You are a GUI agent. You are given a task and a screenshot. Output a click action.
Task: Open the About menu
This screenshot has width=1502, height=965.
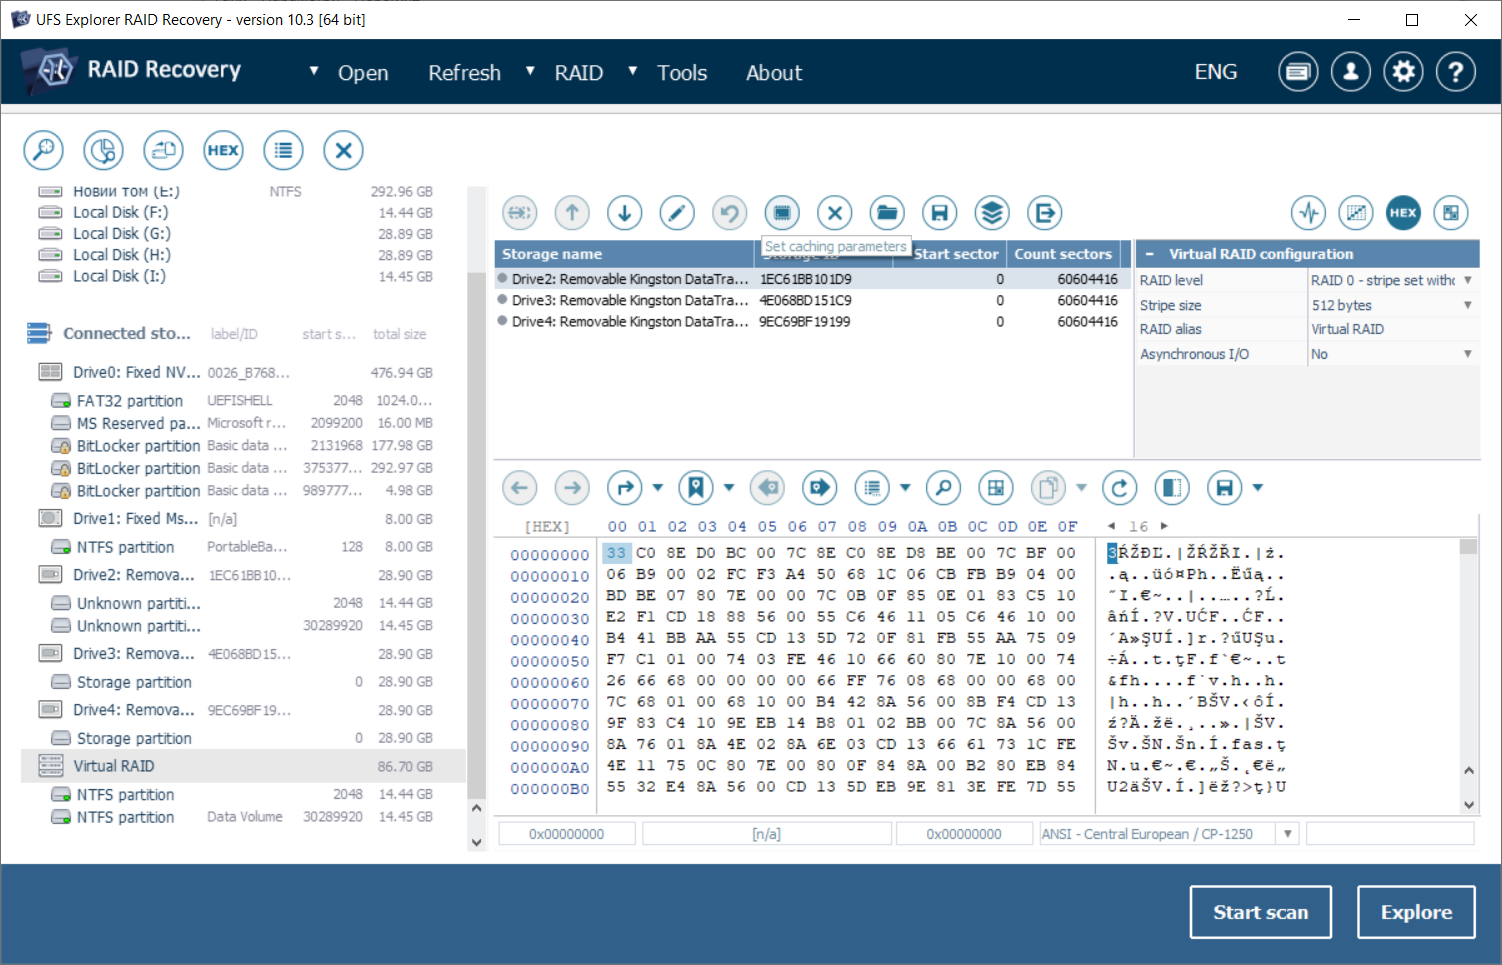point(774,73)
